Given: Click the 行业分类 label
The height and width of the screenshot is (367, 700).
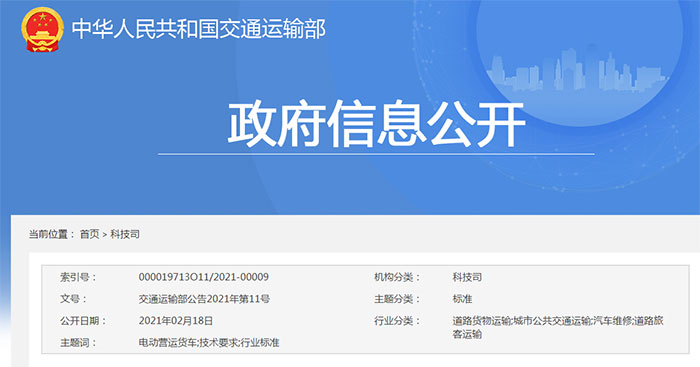Looking at the screenshot, I should click(x=397, y=321).
